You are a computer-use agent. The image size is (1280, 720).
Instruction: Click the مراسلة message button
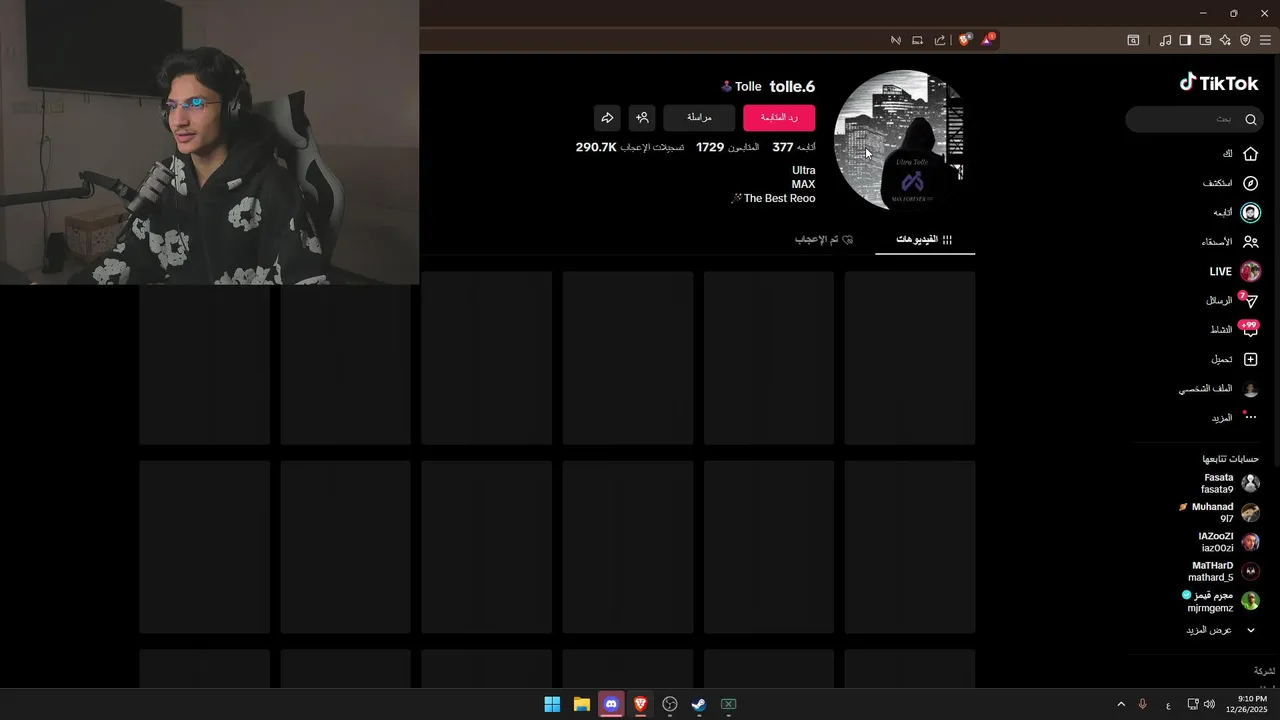pyautogui.click(x=699, y=118)
